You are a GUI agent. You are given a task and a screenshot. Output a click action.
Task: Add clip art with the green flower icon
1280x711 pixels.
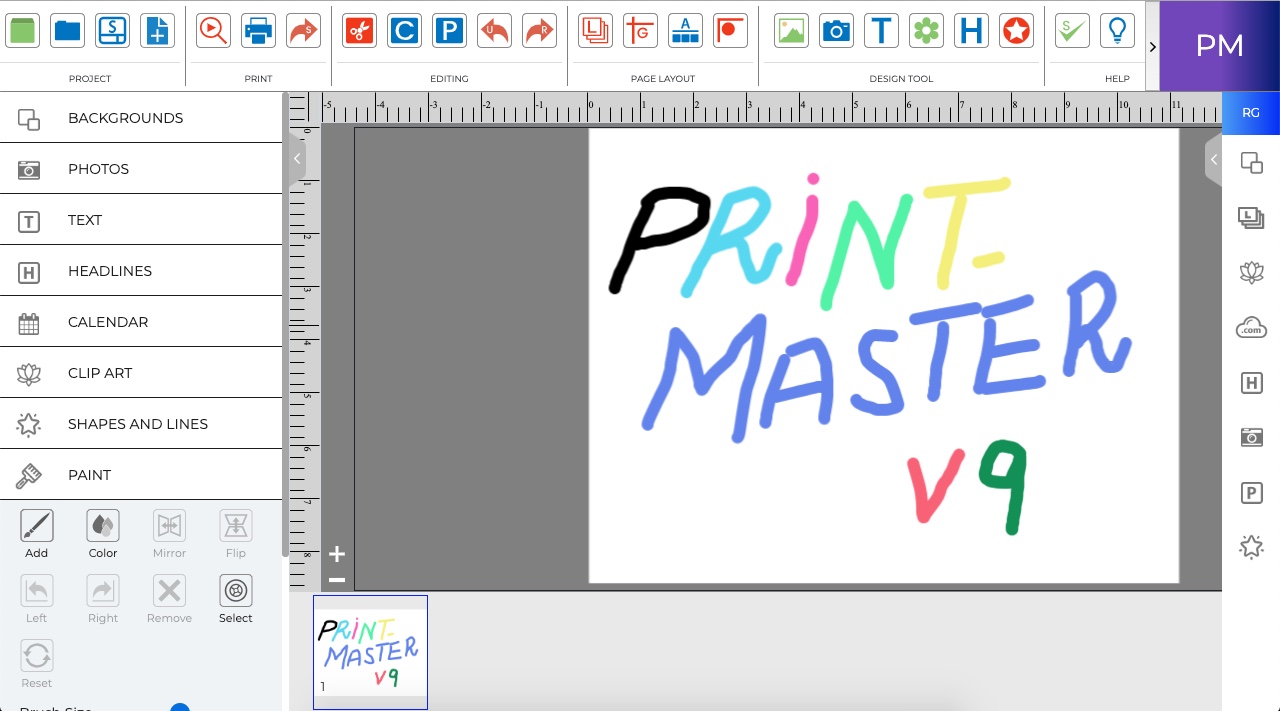(x=926, y=30)
